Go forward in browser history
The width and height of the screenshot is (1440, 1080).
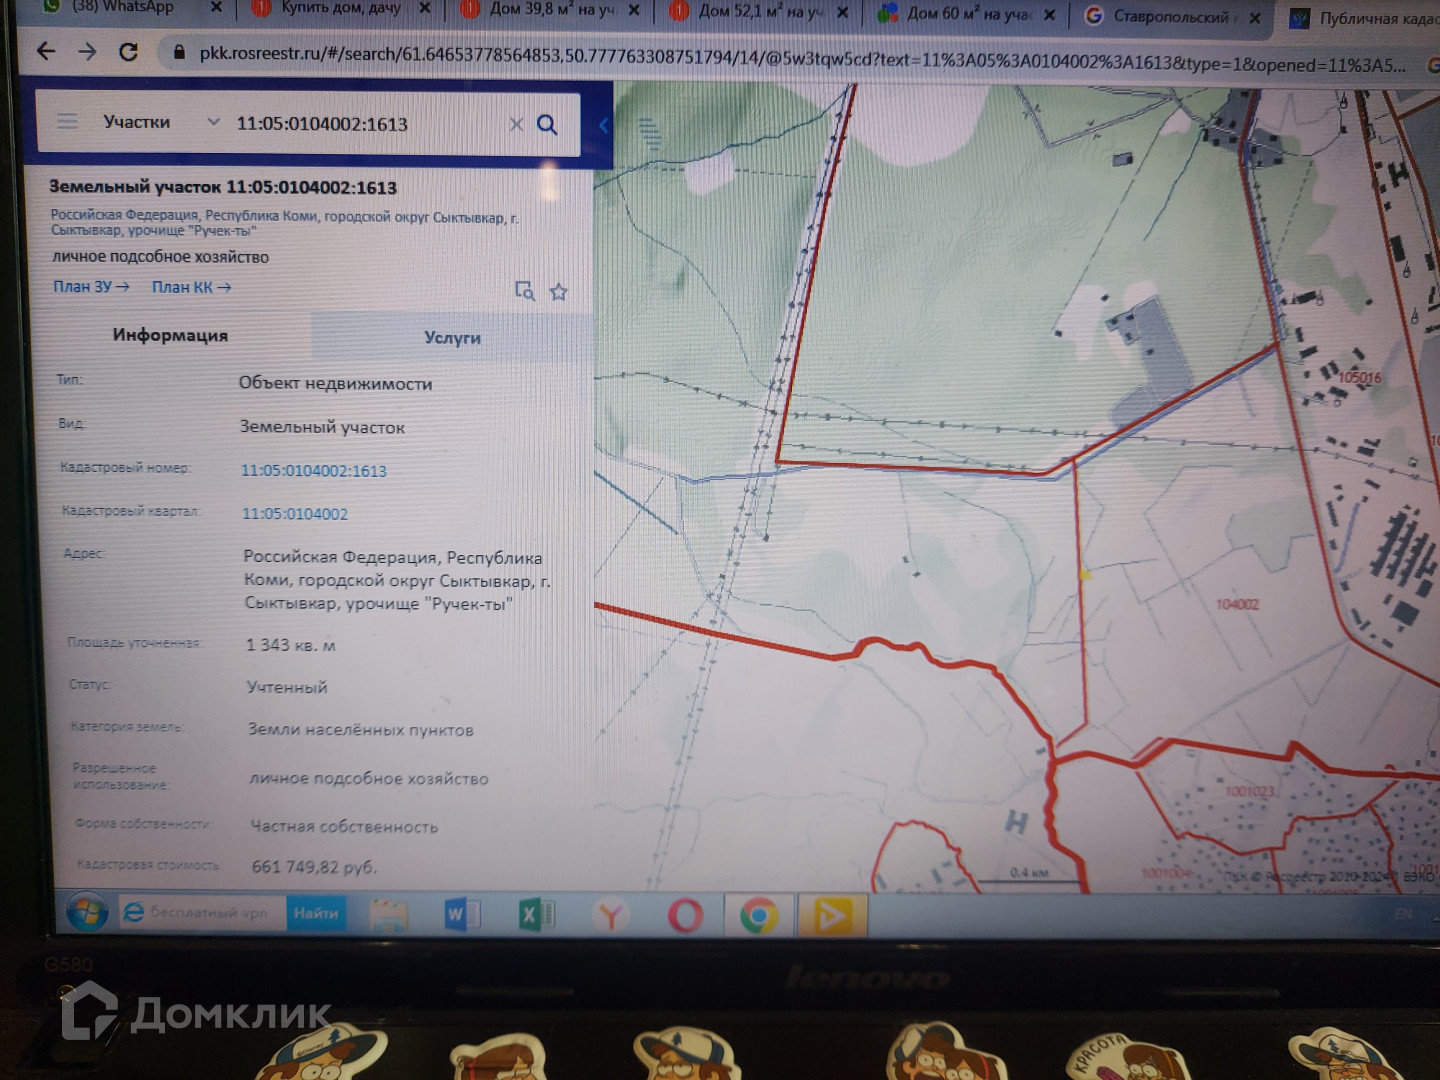pos(88,51)
